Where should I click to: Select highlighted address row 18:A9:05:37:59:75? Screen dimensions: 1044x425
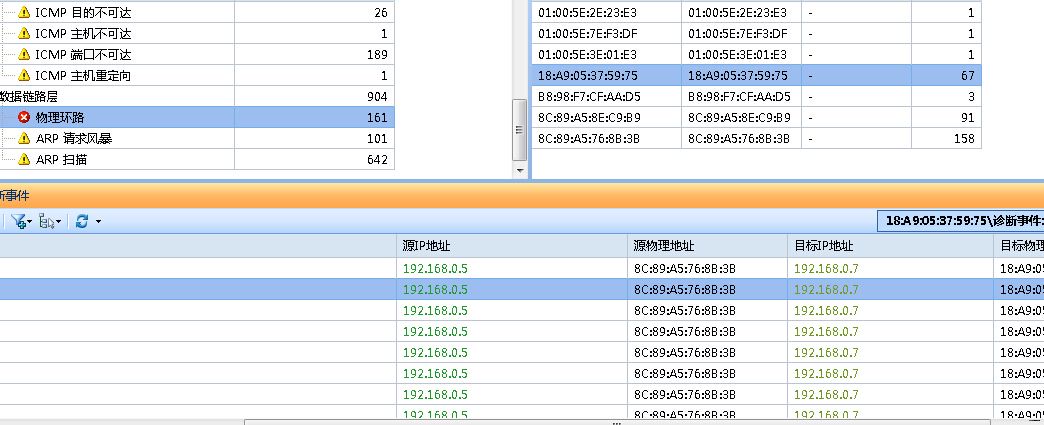point(756,75)
